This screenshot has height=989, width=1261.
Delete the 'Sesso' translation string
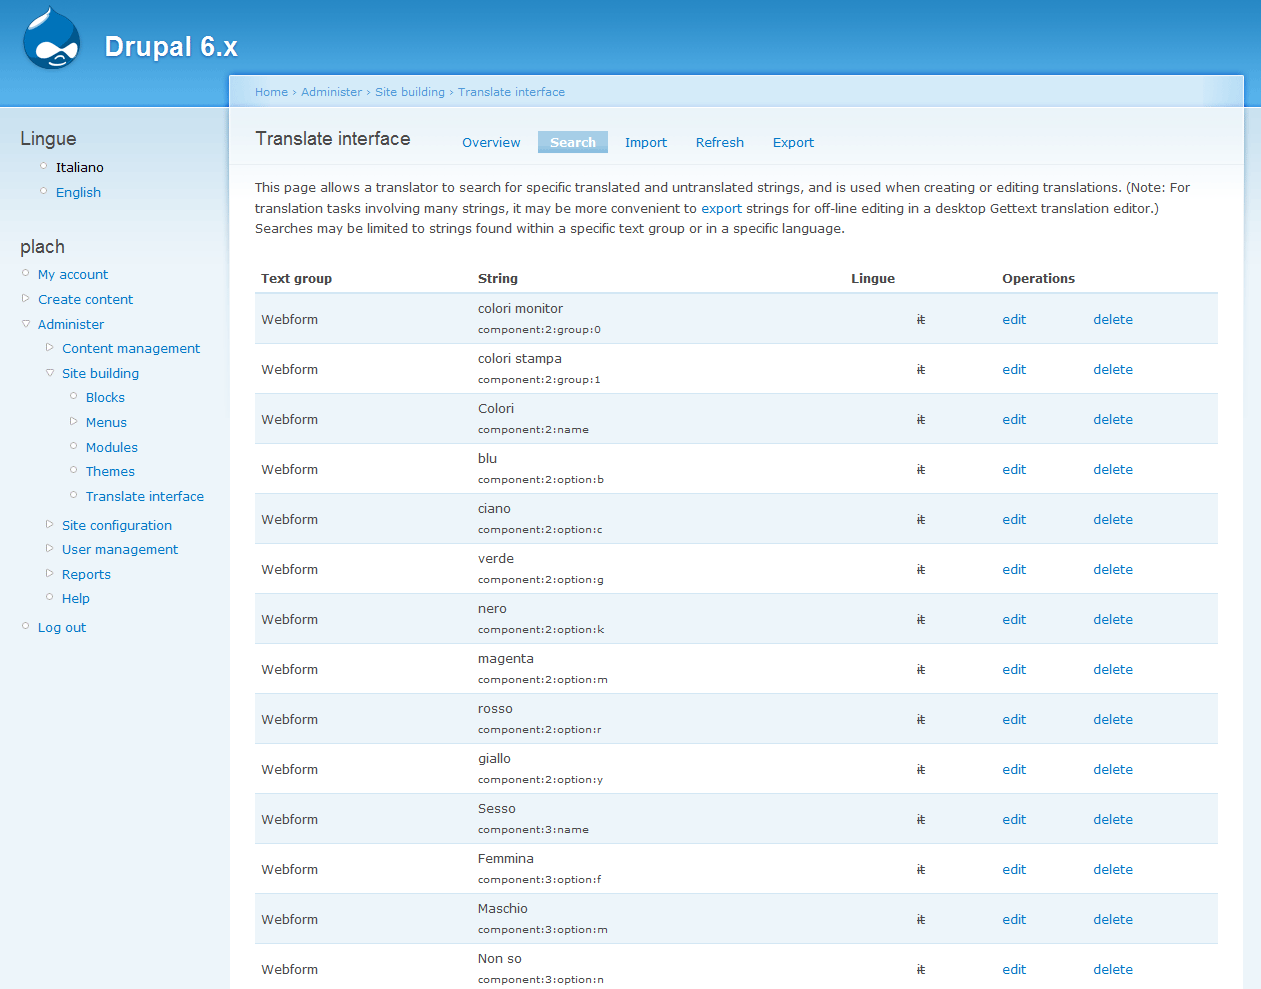1113,819
